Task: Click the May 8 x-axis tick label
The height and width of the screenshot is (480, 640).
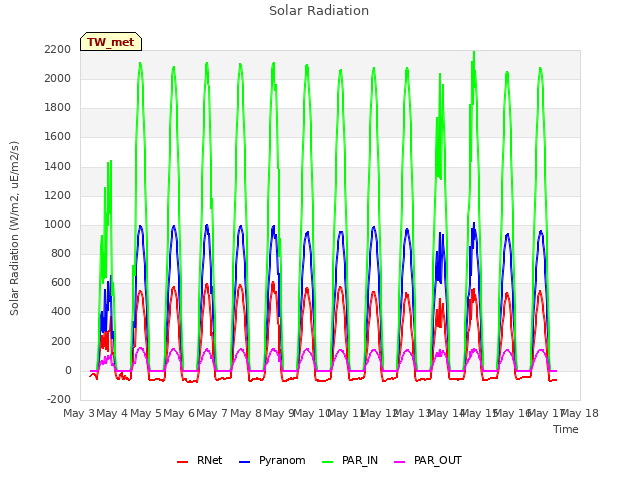Action: (x=246, y=413)
